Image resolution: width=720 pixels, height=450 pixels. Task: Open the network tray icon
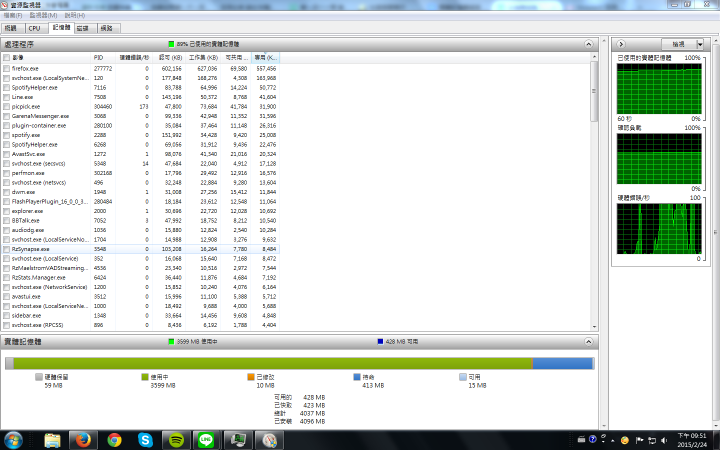(x=652, y=440)
